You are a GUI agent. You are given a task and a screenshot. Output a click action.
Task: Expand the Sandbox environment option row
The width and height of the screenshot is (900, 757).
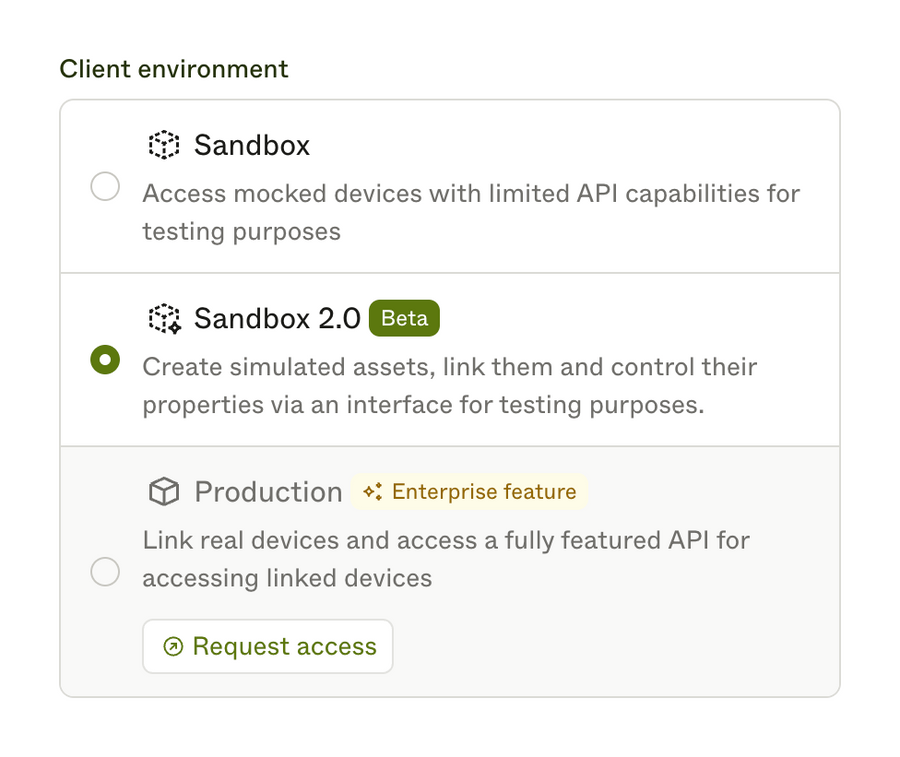(450, 185)
